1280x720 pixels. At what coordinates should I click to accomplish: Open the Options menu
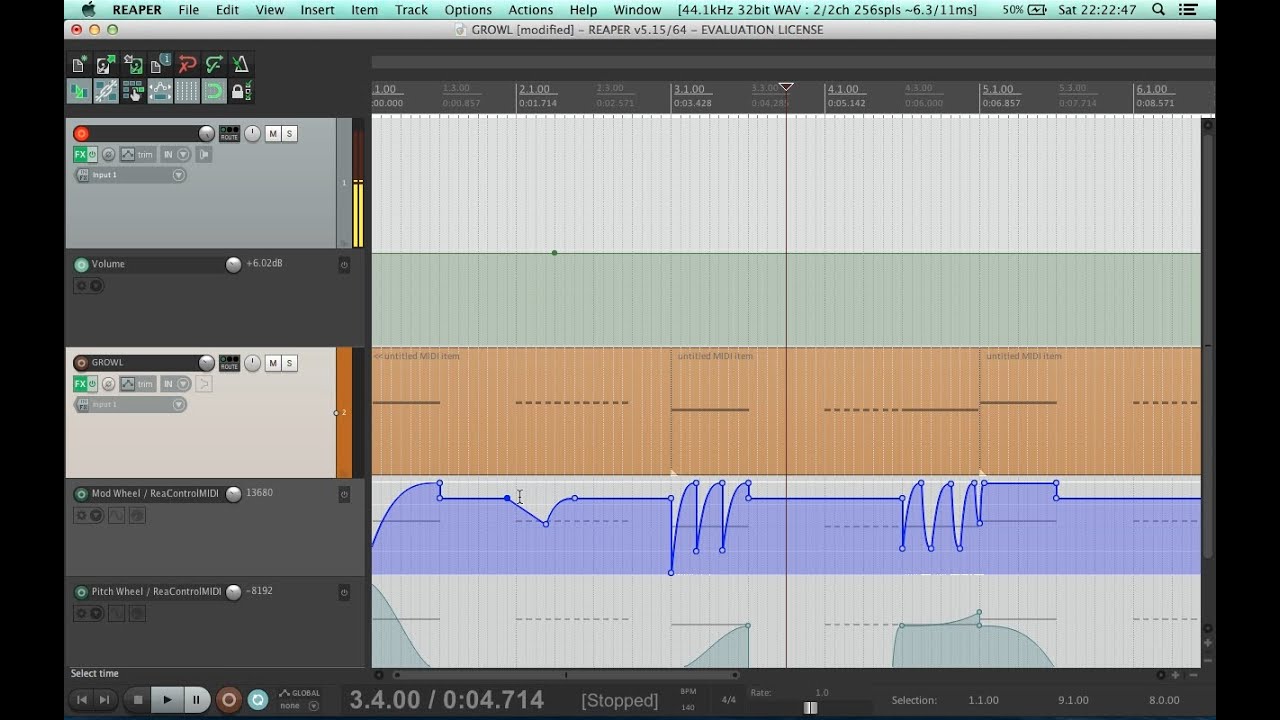(468, 10)
